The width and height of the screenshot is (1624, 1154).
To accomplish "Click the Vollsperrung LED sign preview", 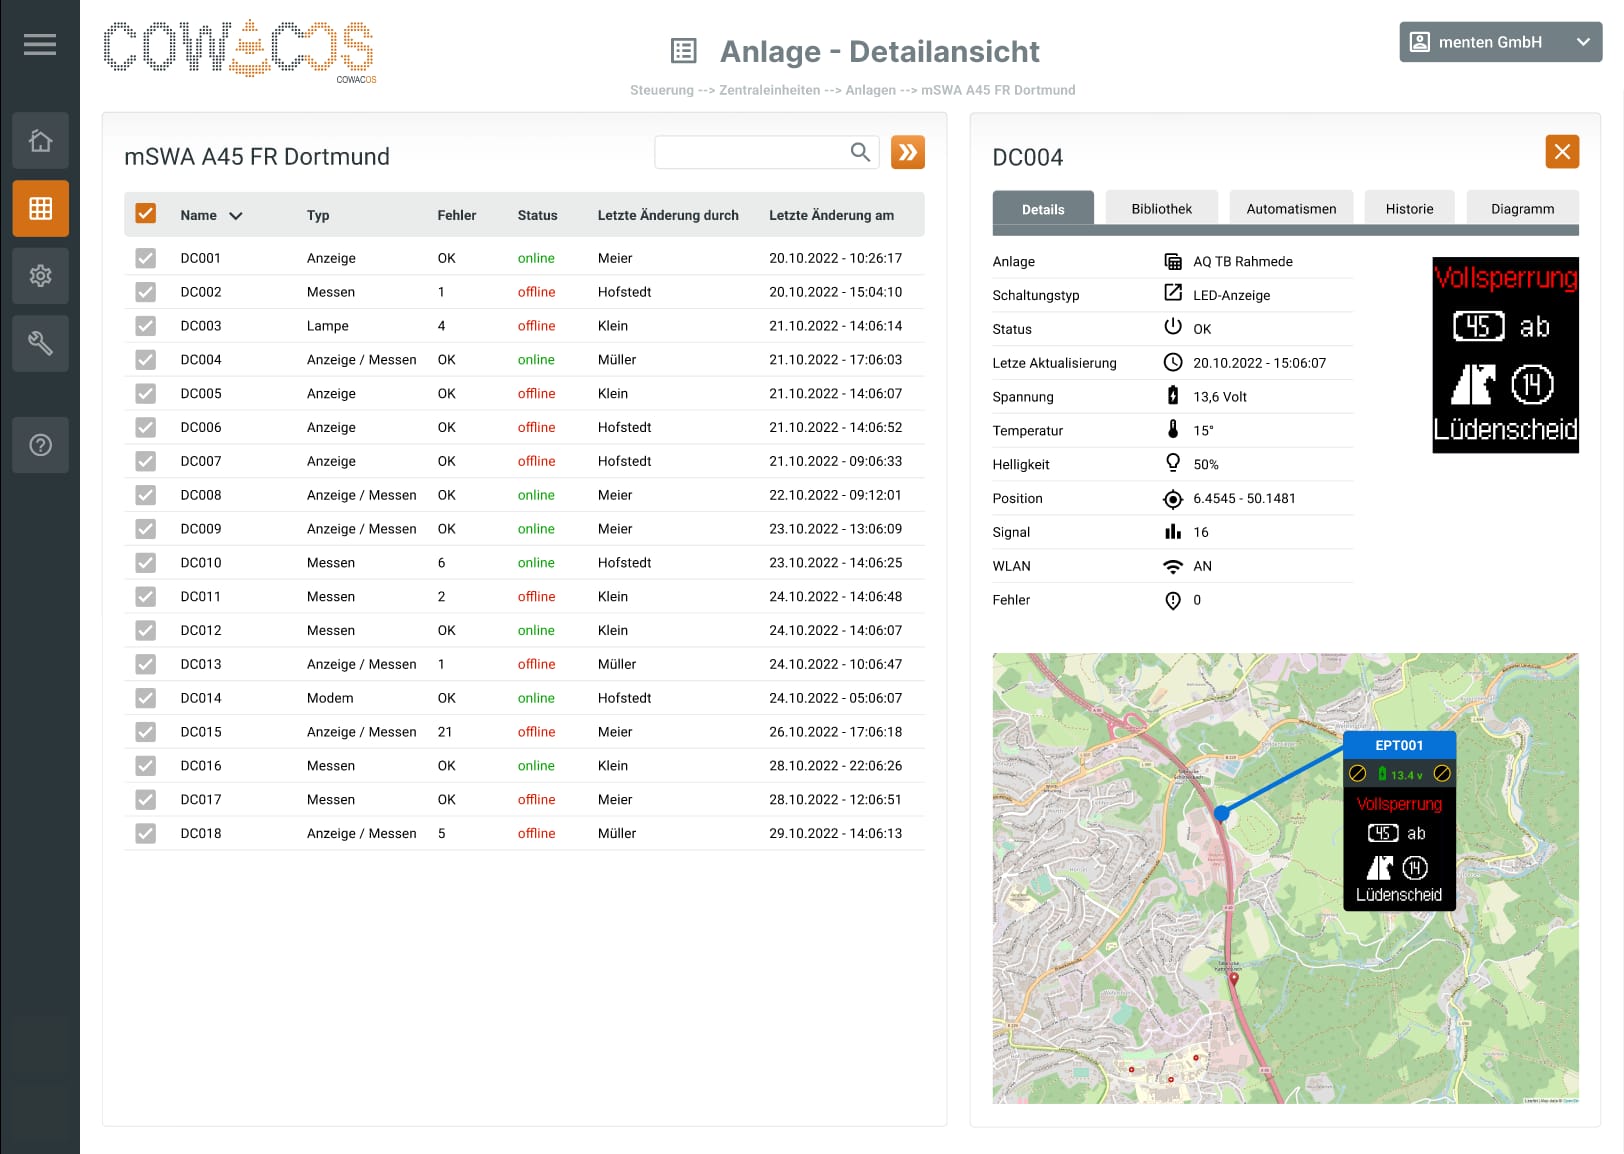I will click(x=1505, y=355).
